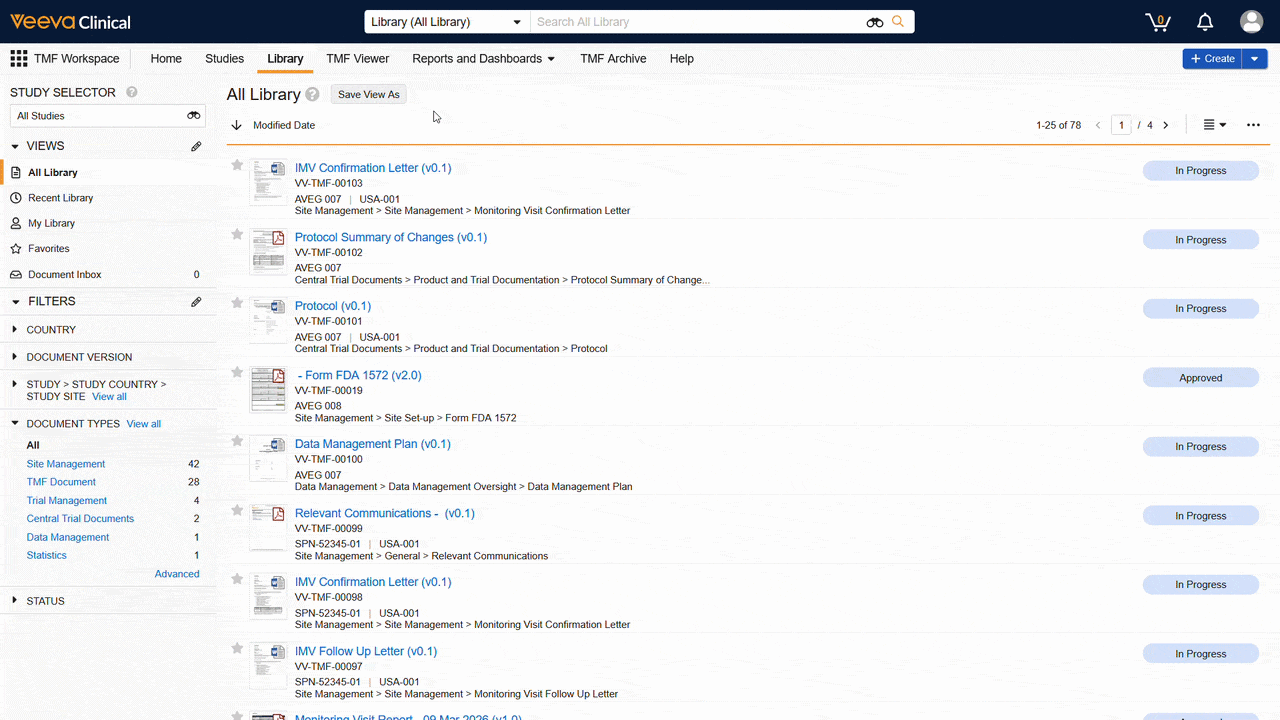Change sort order via Modified Date arrow
1280x720 pixels.
coord(236,125)
